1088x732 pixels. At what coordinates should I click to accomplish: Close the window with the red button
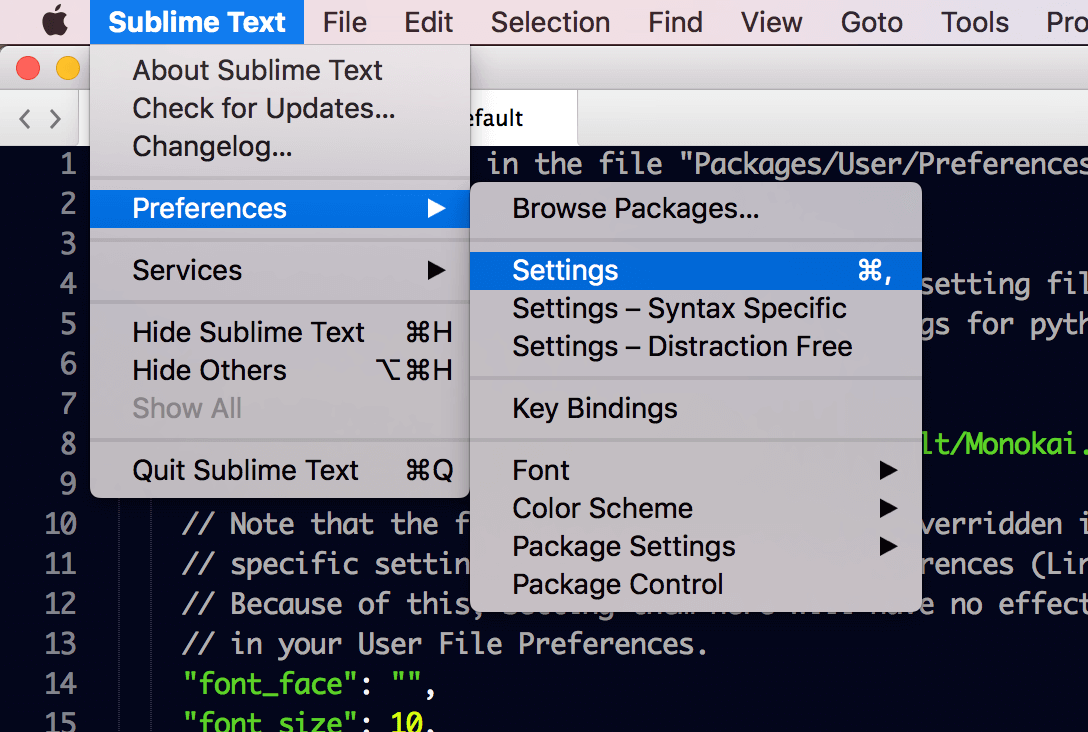coord(28,68)
